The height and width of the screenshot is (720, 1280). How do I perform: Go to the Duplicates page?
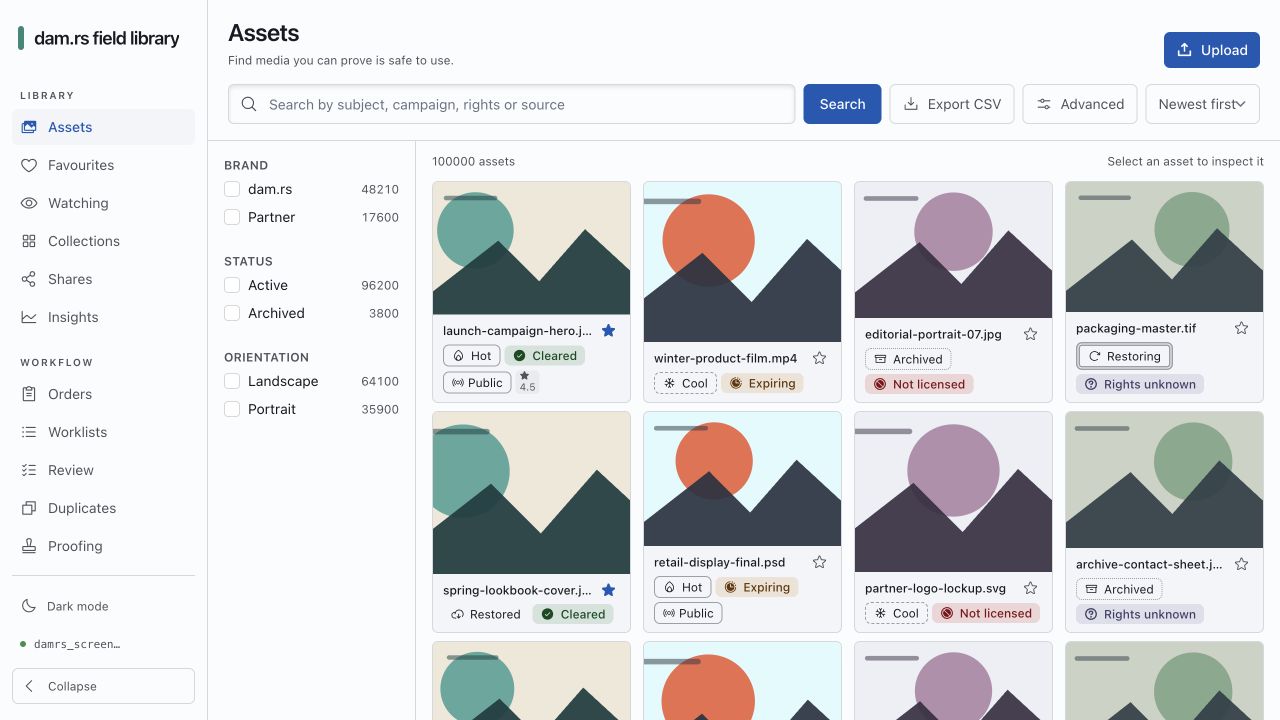tap(103, 508)
